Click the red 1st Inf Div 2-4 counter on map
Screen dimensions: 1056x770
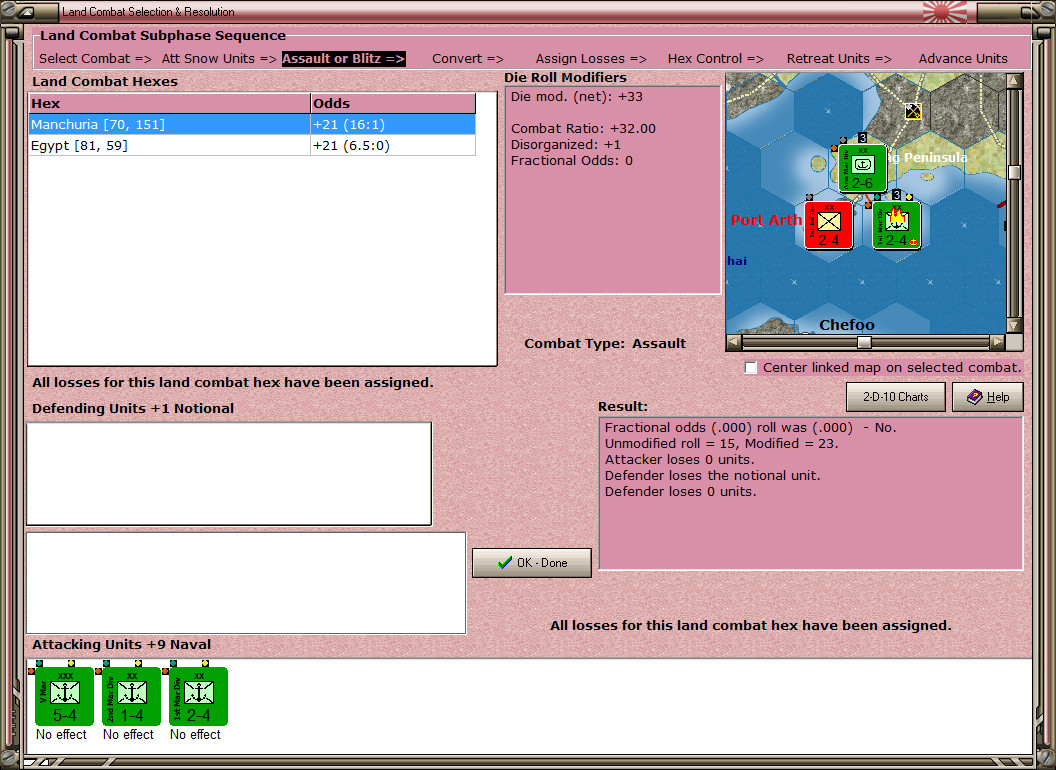tap(829, 225)
